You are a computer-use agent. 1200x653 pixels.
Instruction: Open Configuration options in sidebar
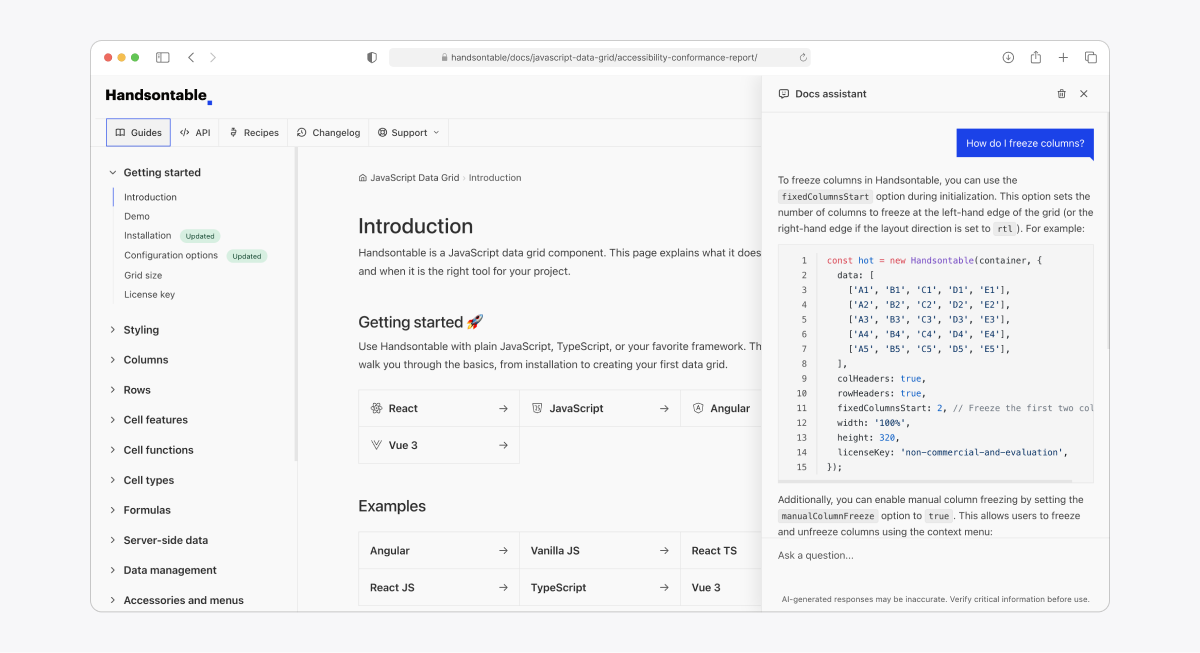[x=171, y=255]
